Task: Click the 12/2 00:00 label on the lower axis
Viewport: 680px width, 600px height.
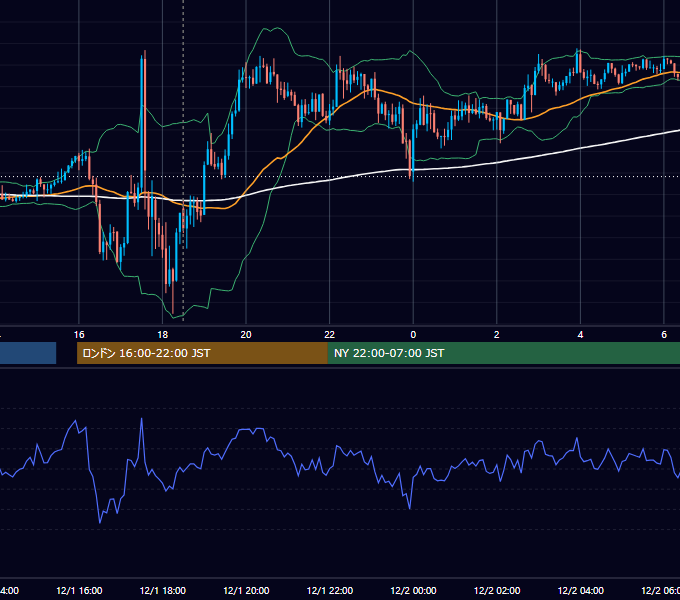Action: coord(413,590)
